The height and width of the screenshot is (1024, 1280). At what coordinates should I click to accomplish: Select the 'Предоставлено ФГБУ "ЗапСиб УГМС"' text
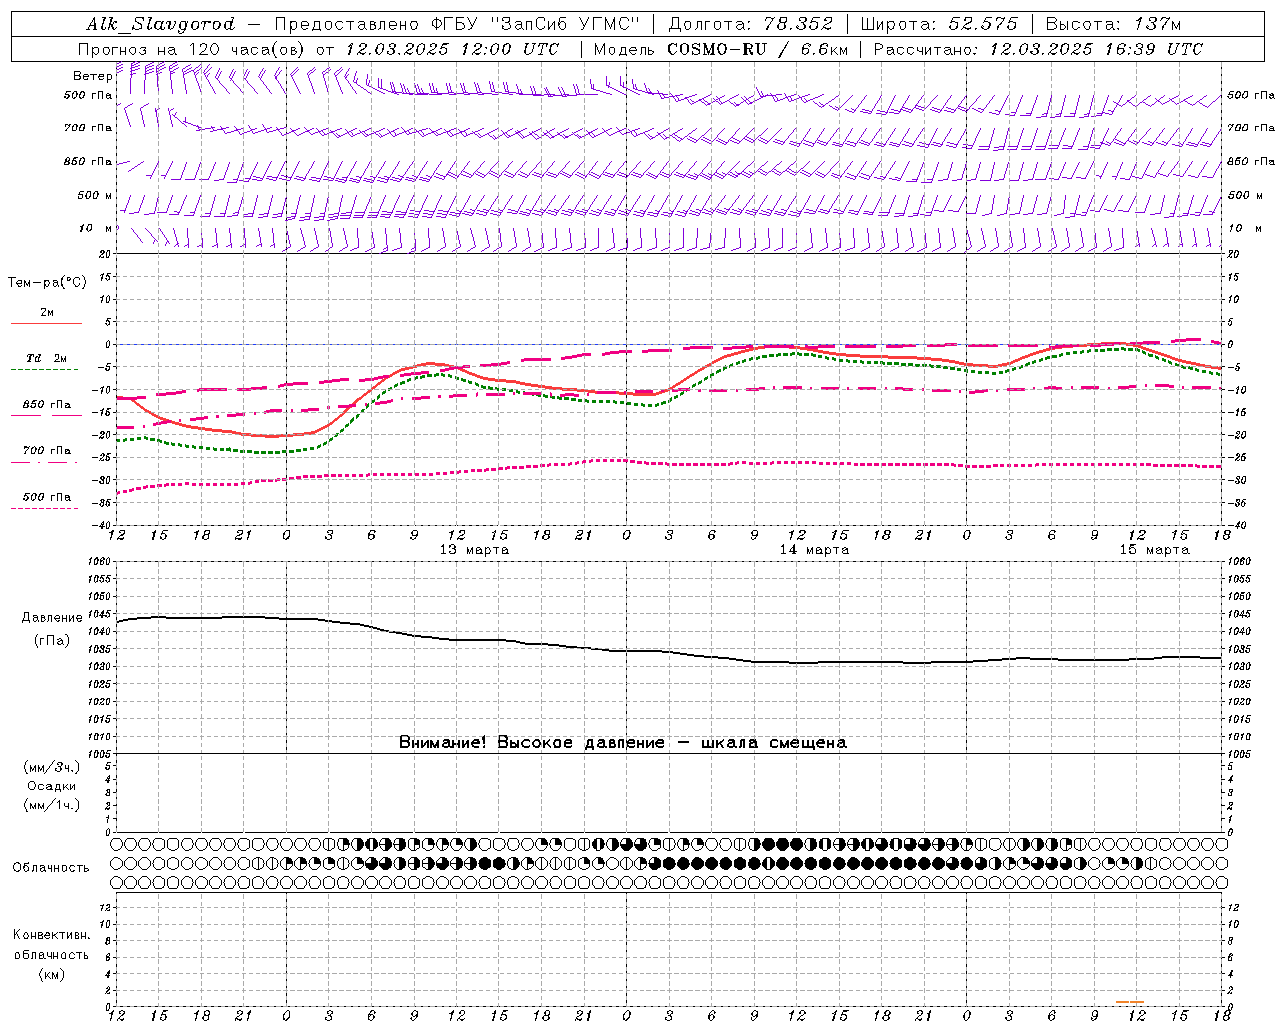click(x=457, y=24)
